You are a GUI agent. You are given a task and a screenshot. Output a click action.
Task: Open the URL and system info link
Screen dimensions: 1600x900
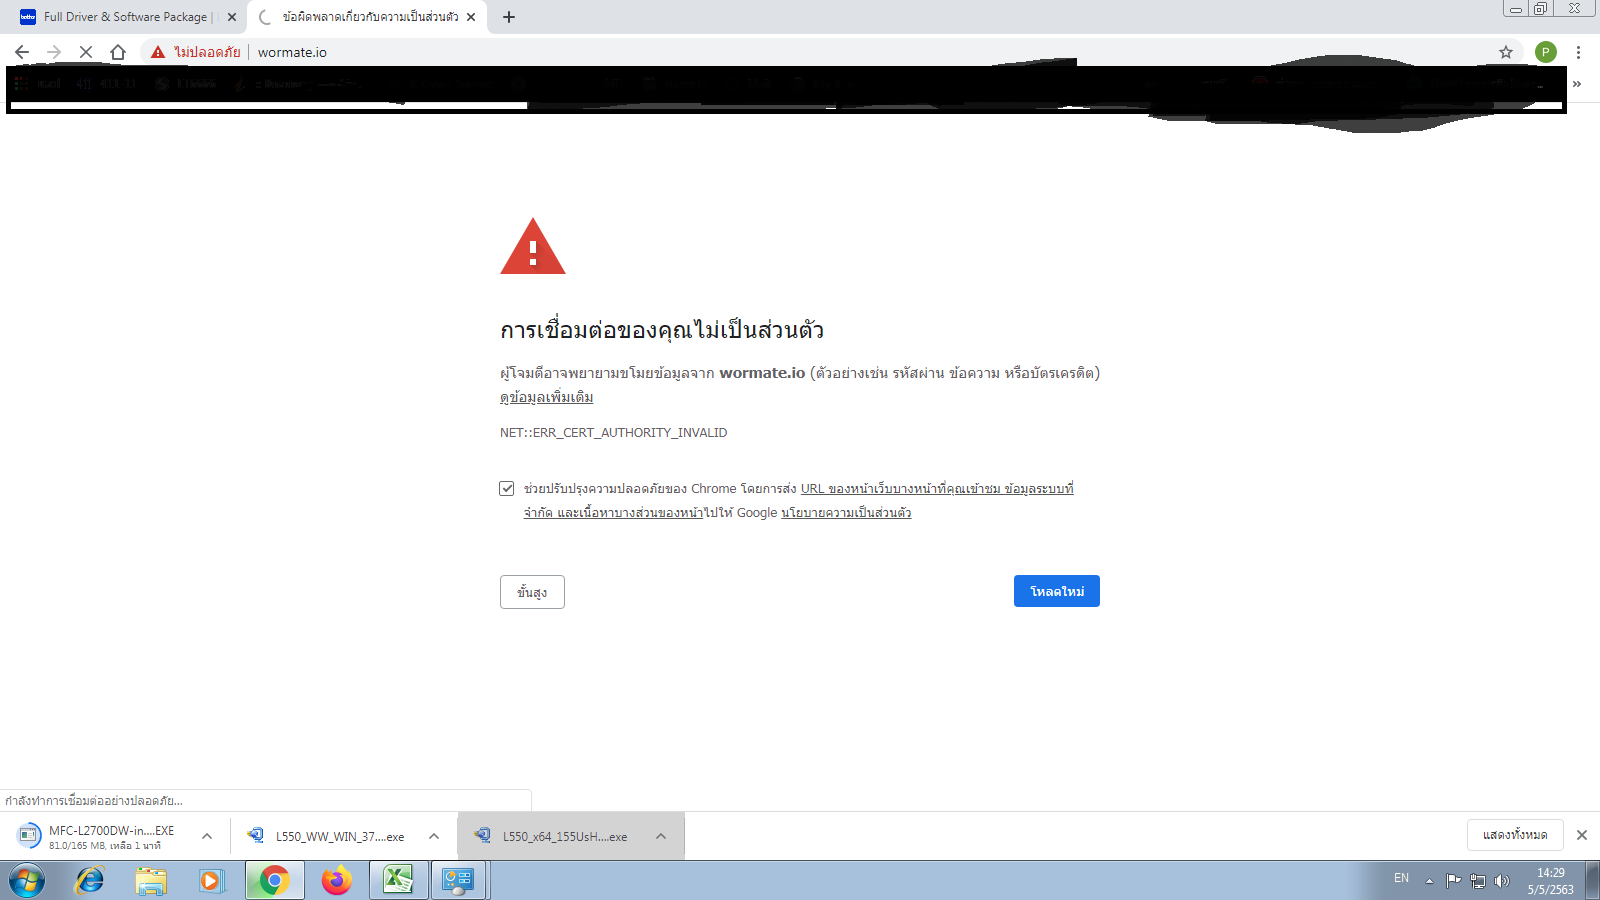(x=798, y=501)
